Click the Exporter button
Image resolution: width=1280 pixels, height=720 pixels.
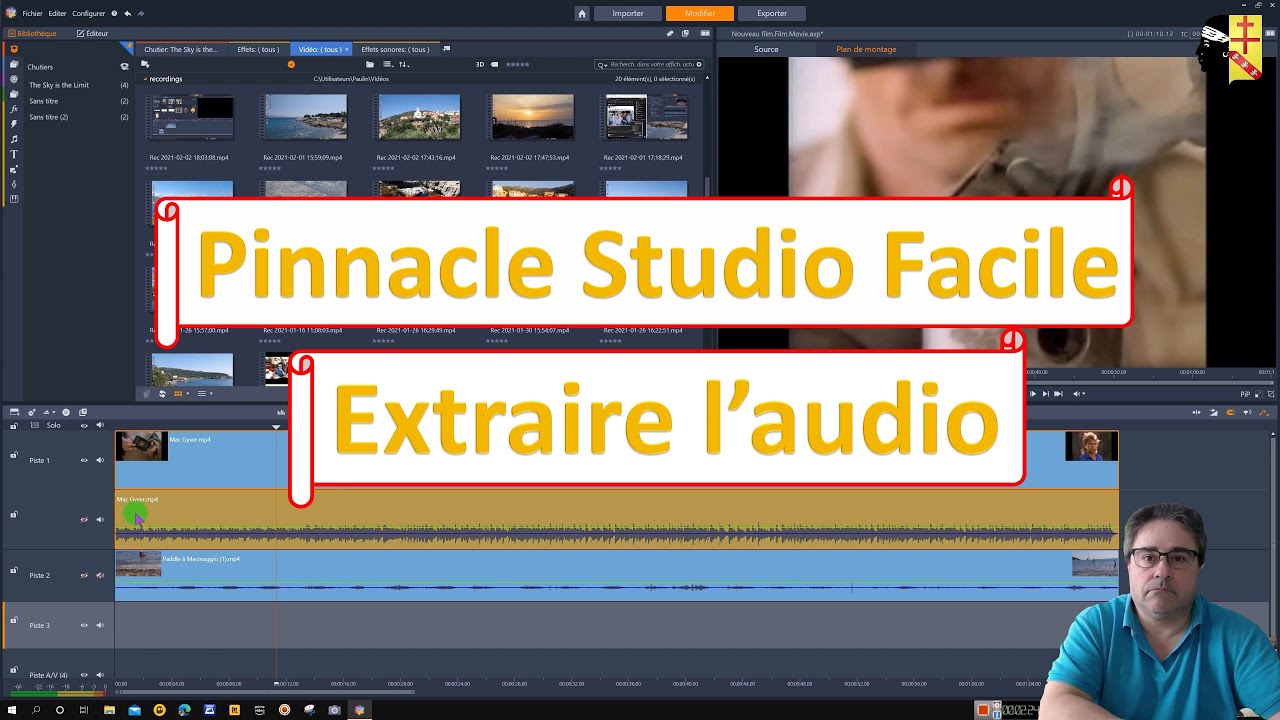[x=772, y=13]
